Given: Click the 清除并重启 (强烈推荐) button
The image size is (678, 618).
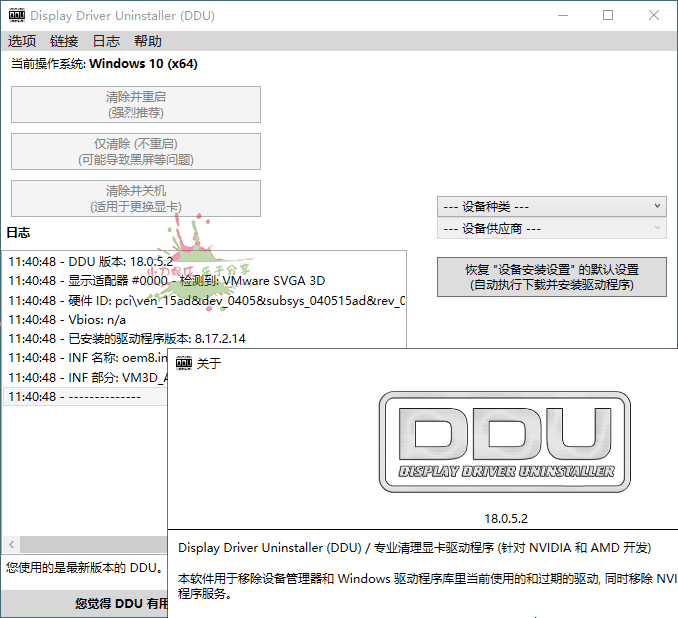Looking at the screenshot, I should pyautogui.click(x=136, y=104).
